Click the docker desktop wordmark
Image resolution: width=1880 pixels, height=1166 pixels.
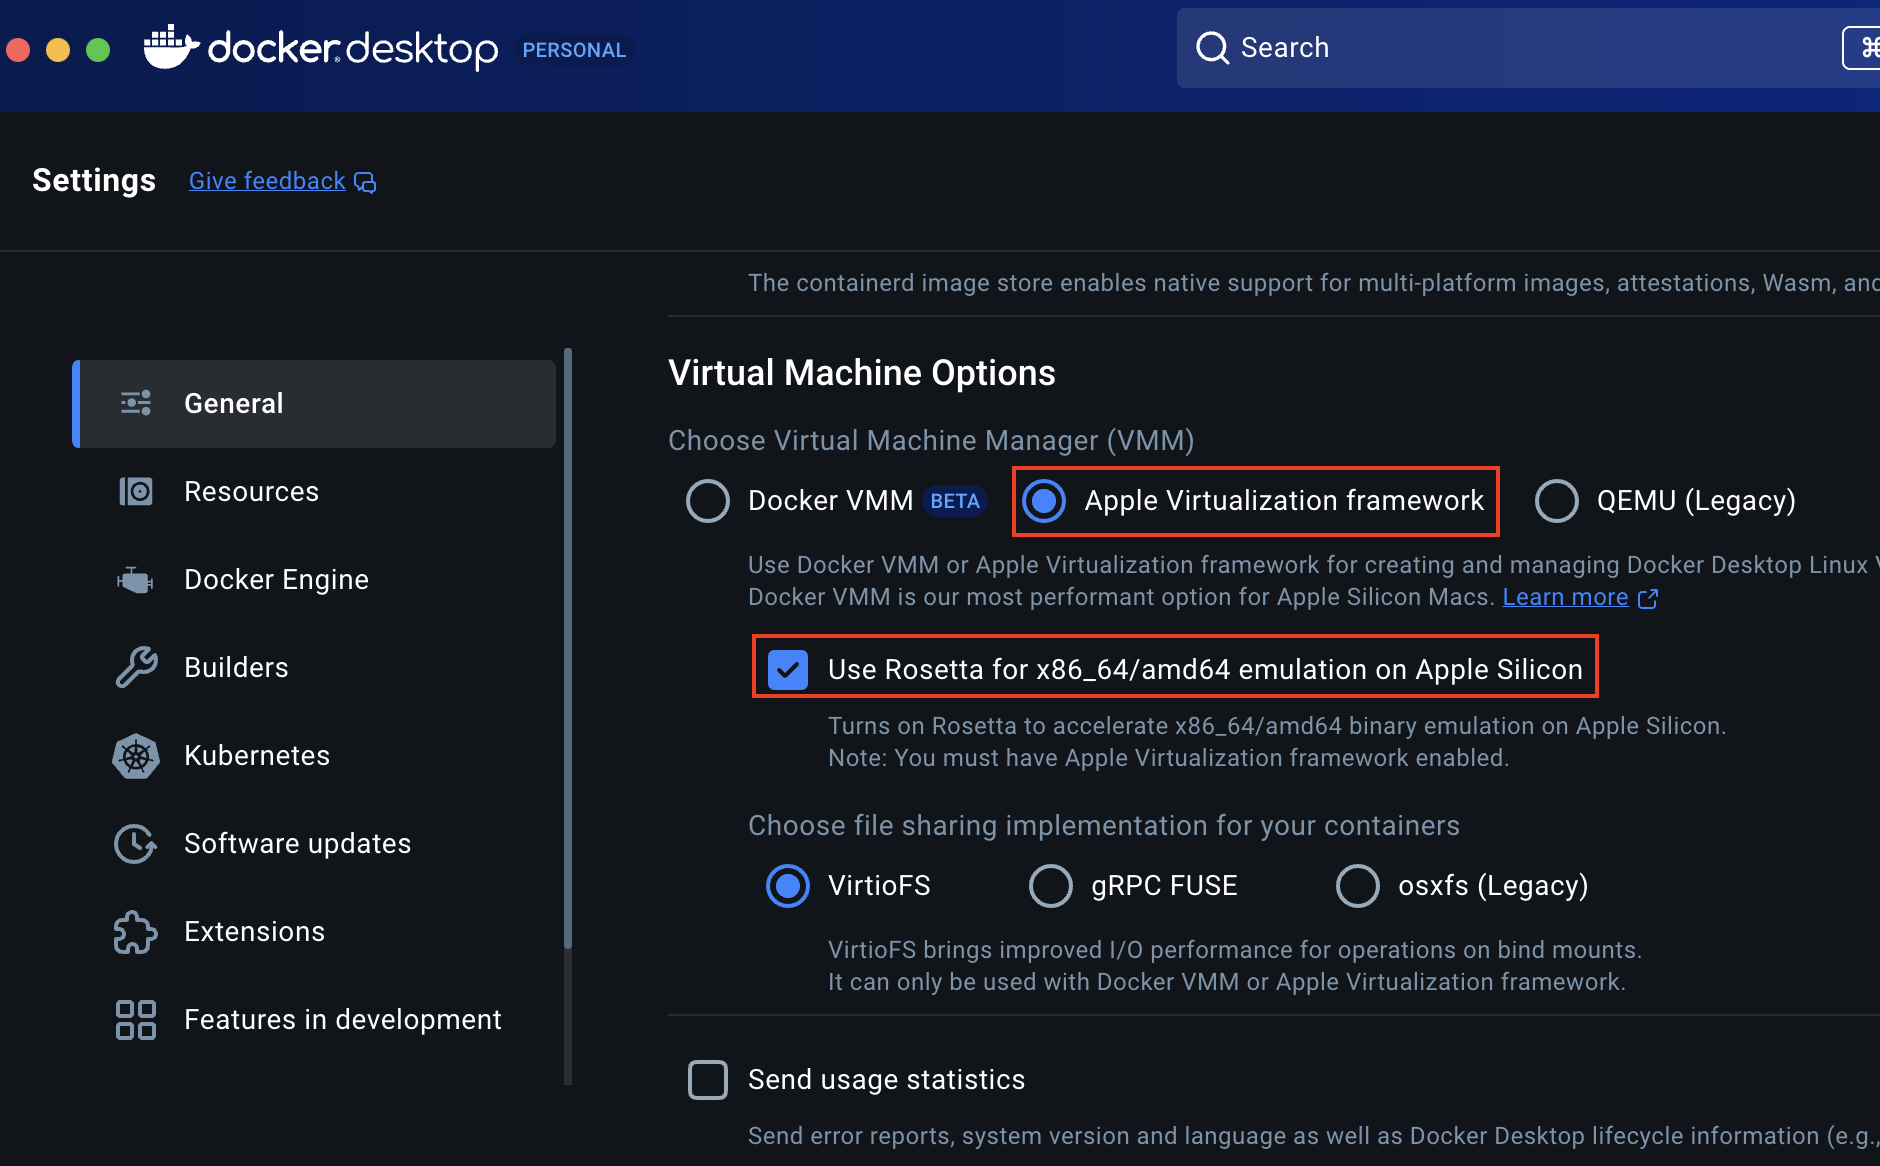(x=353, y=48)
